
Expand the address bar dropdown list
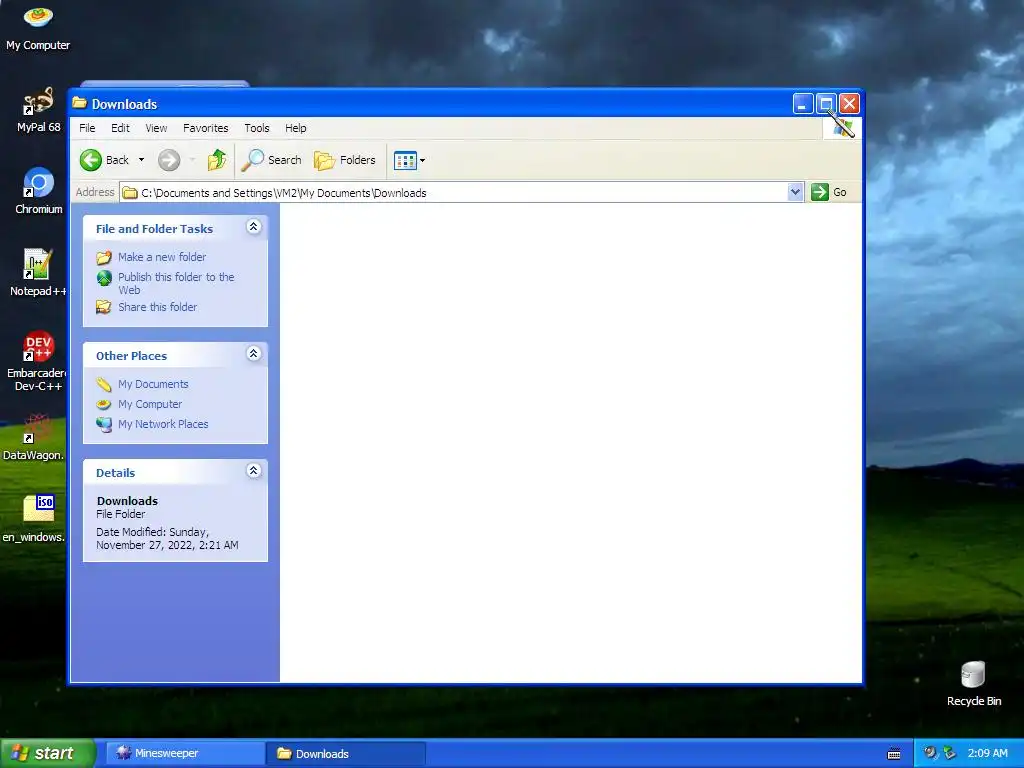point(795,192)
